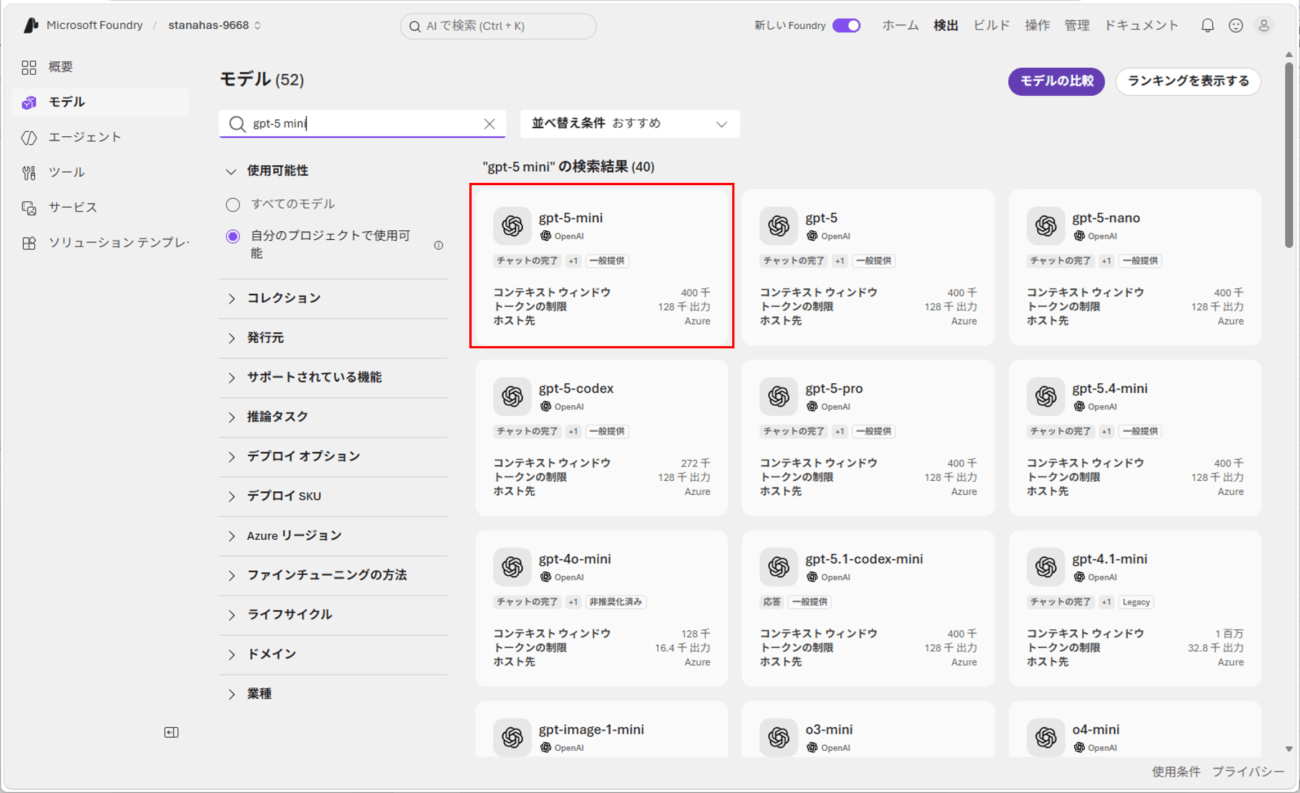Select the すべてのモデル radio button

233,204
